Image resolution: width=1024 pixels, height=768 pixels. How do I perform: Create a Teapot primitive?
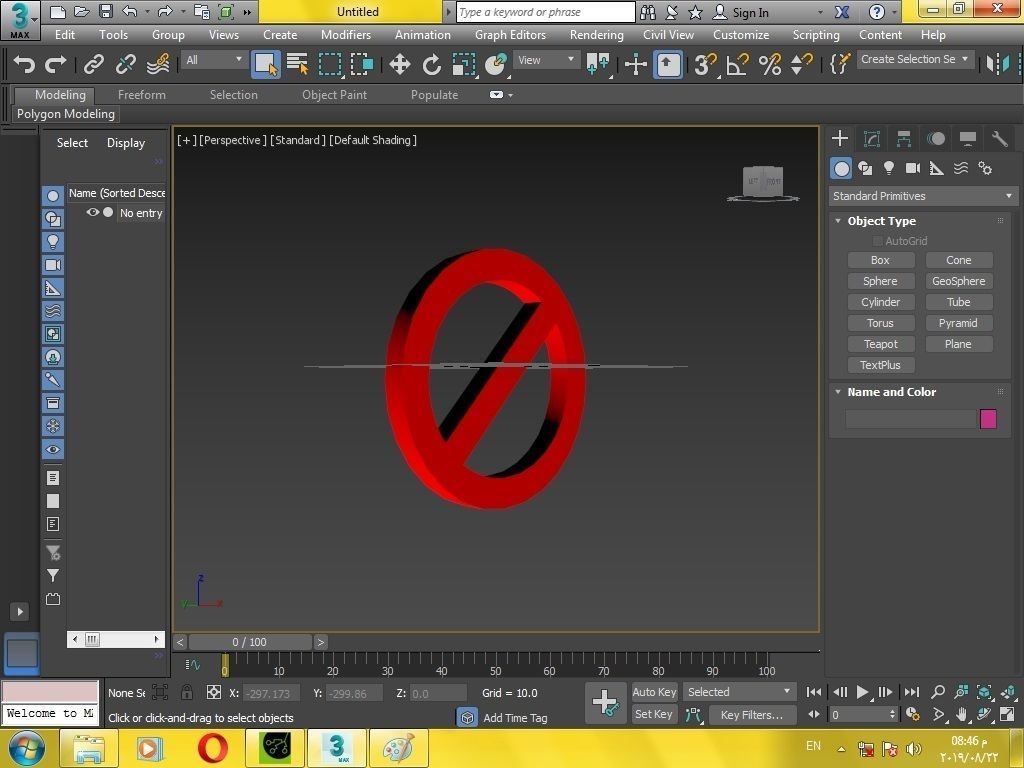point(880,344)
